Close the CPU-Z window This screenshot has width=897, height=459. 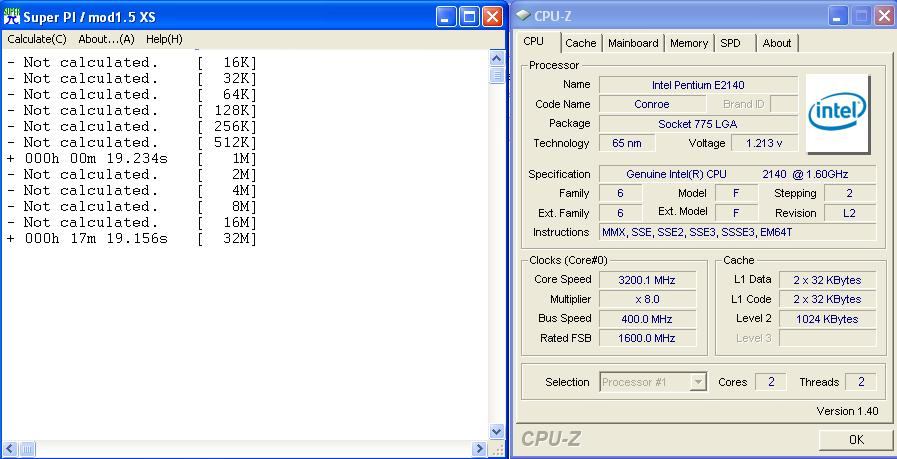pyautogui.click(x=884, y=17)
